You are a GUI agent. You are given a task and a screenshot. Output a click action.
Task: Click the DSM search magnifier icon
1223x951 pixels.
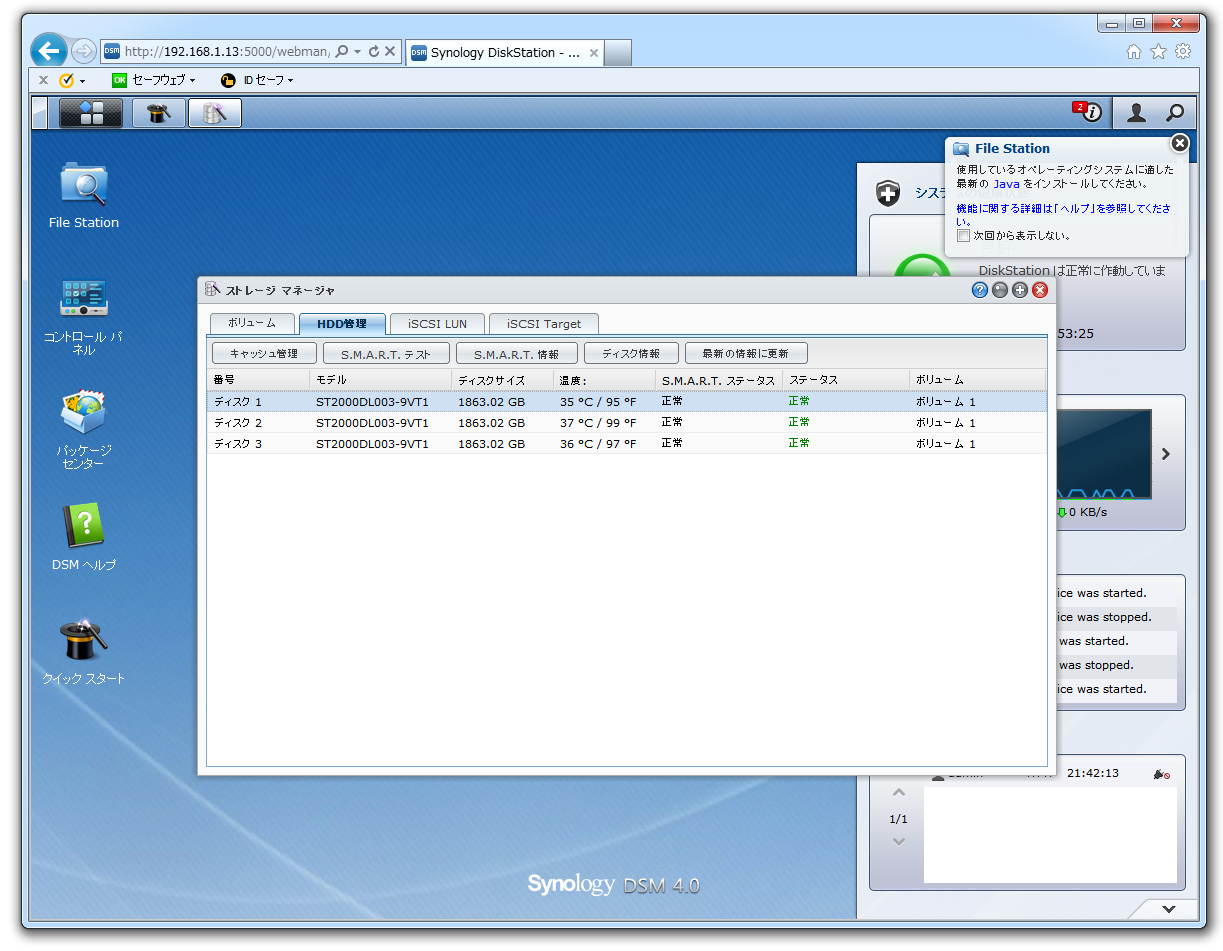[1175, 113]
